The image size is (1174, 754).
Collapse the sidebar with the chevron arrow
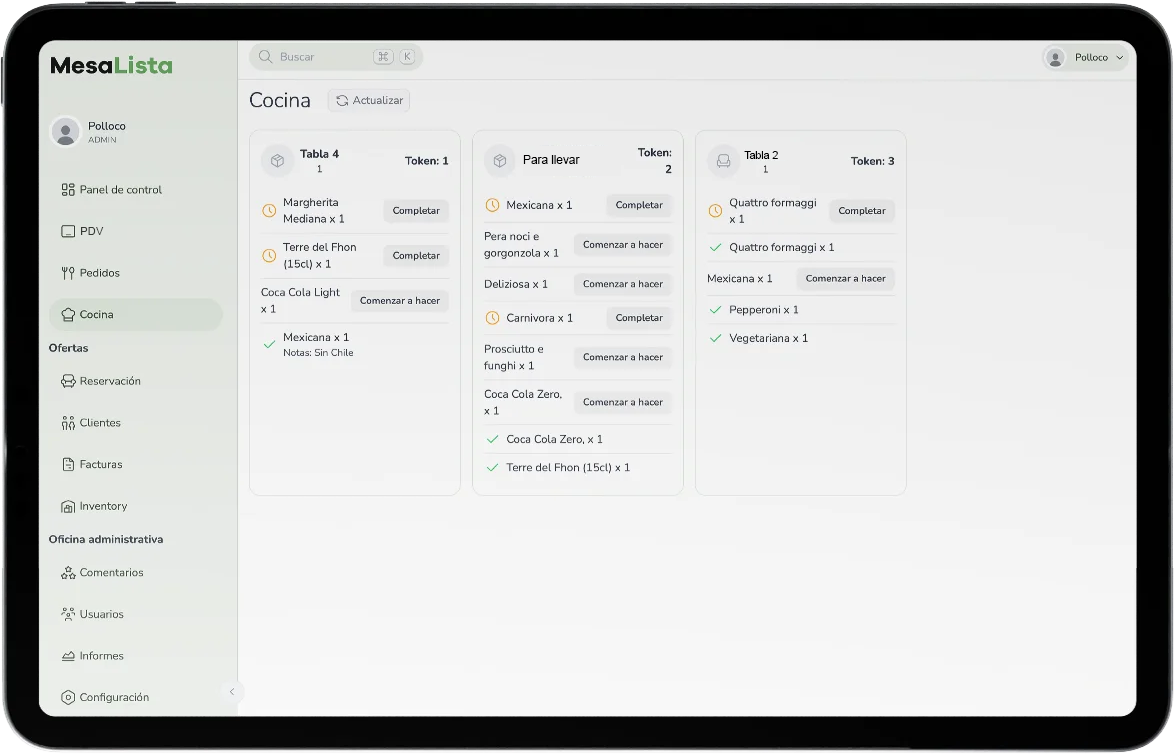(231, 692)
